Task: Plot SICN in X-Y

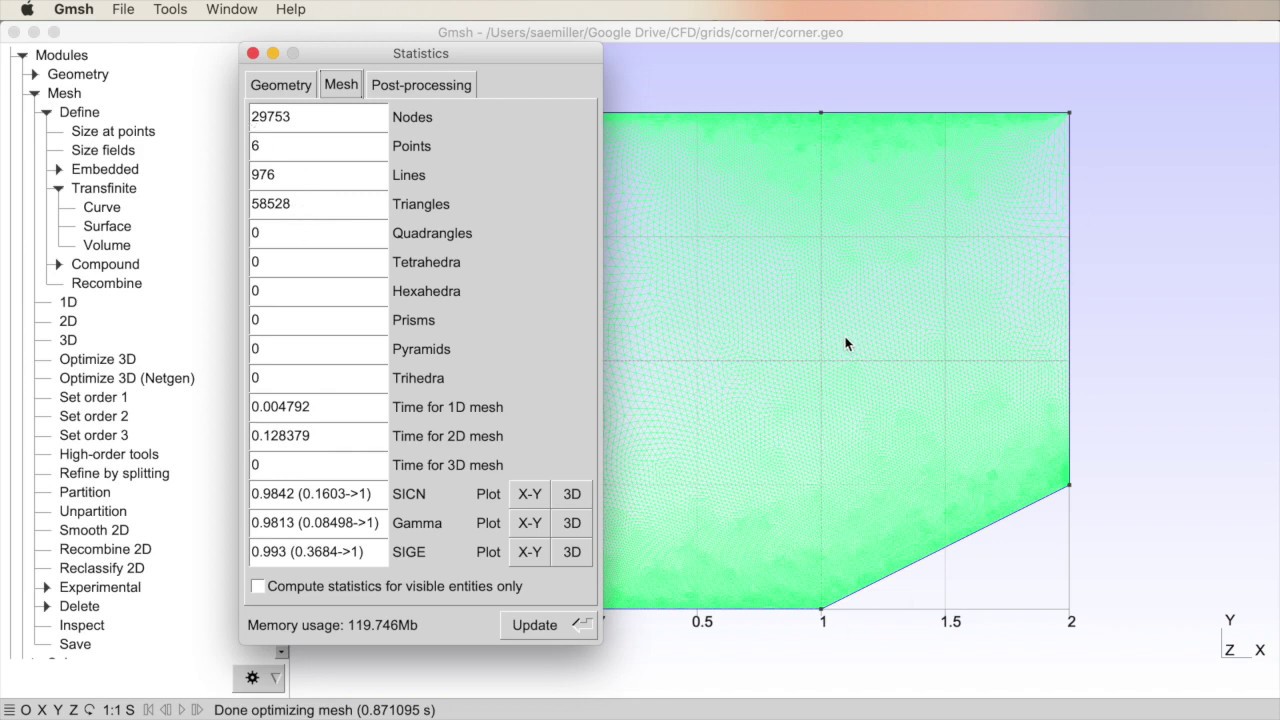Action: (530, 494)
